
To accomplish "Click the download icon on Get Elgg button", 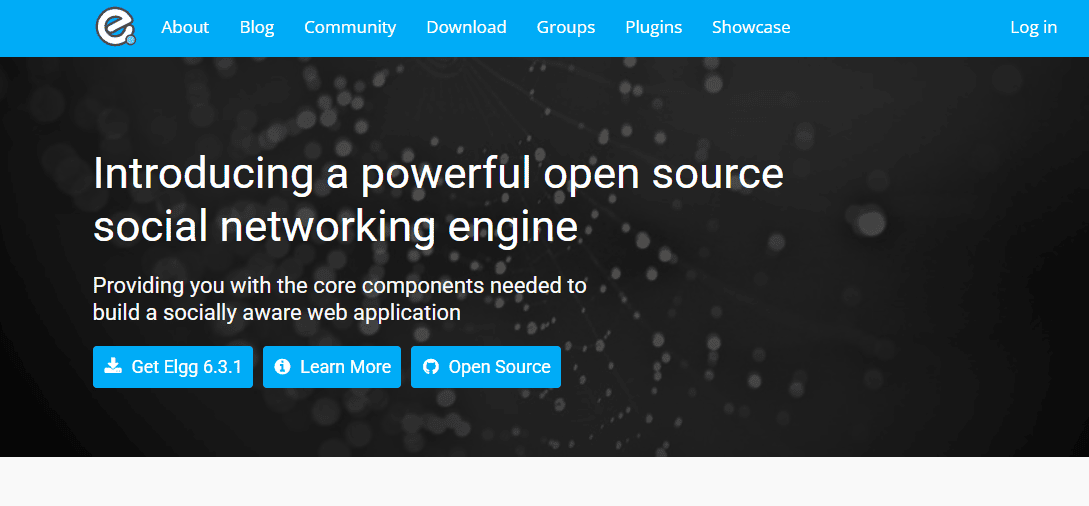I will click(113, 366).
